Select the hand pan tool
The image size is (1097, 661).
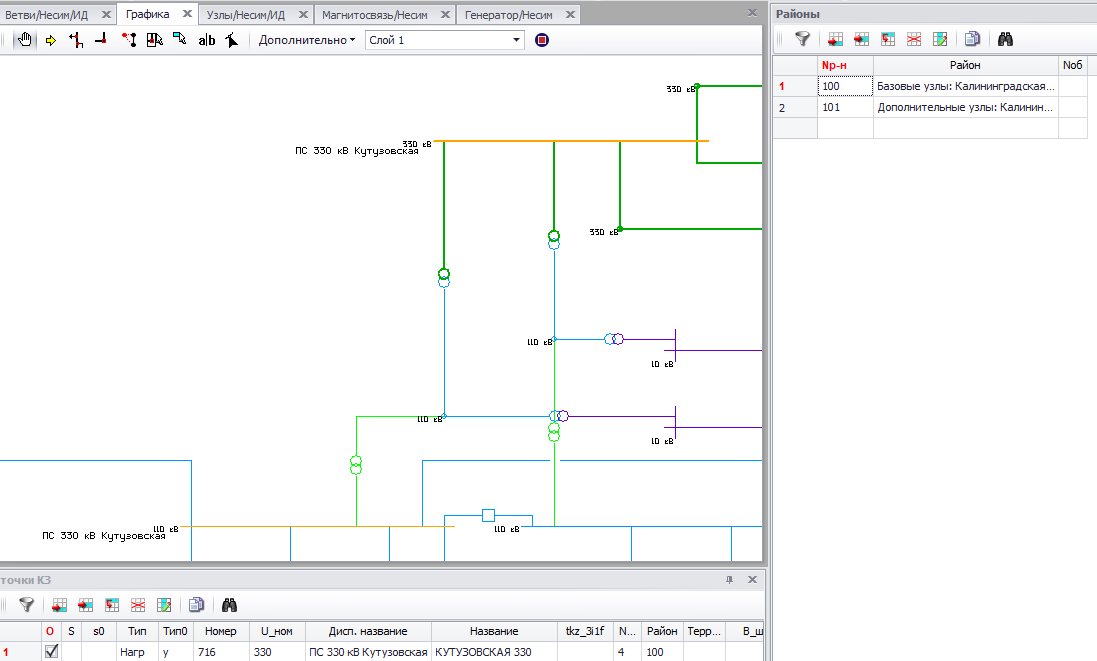pos(26,40)
